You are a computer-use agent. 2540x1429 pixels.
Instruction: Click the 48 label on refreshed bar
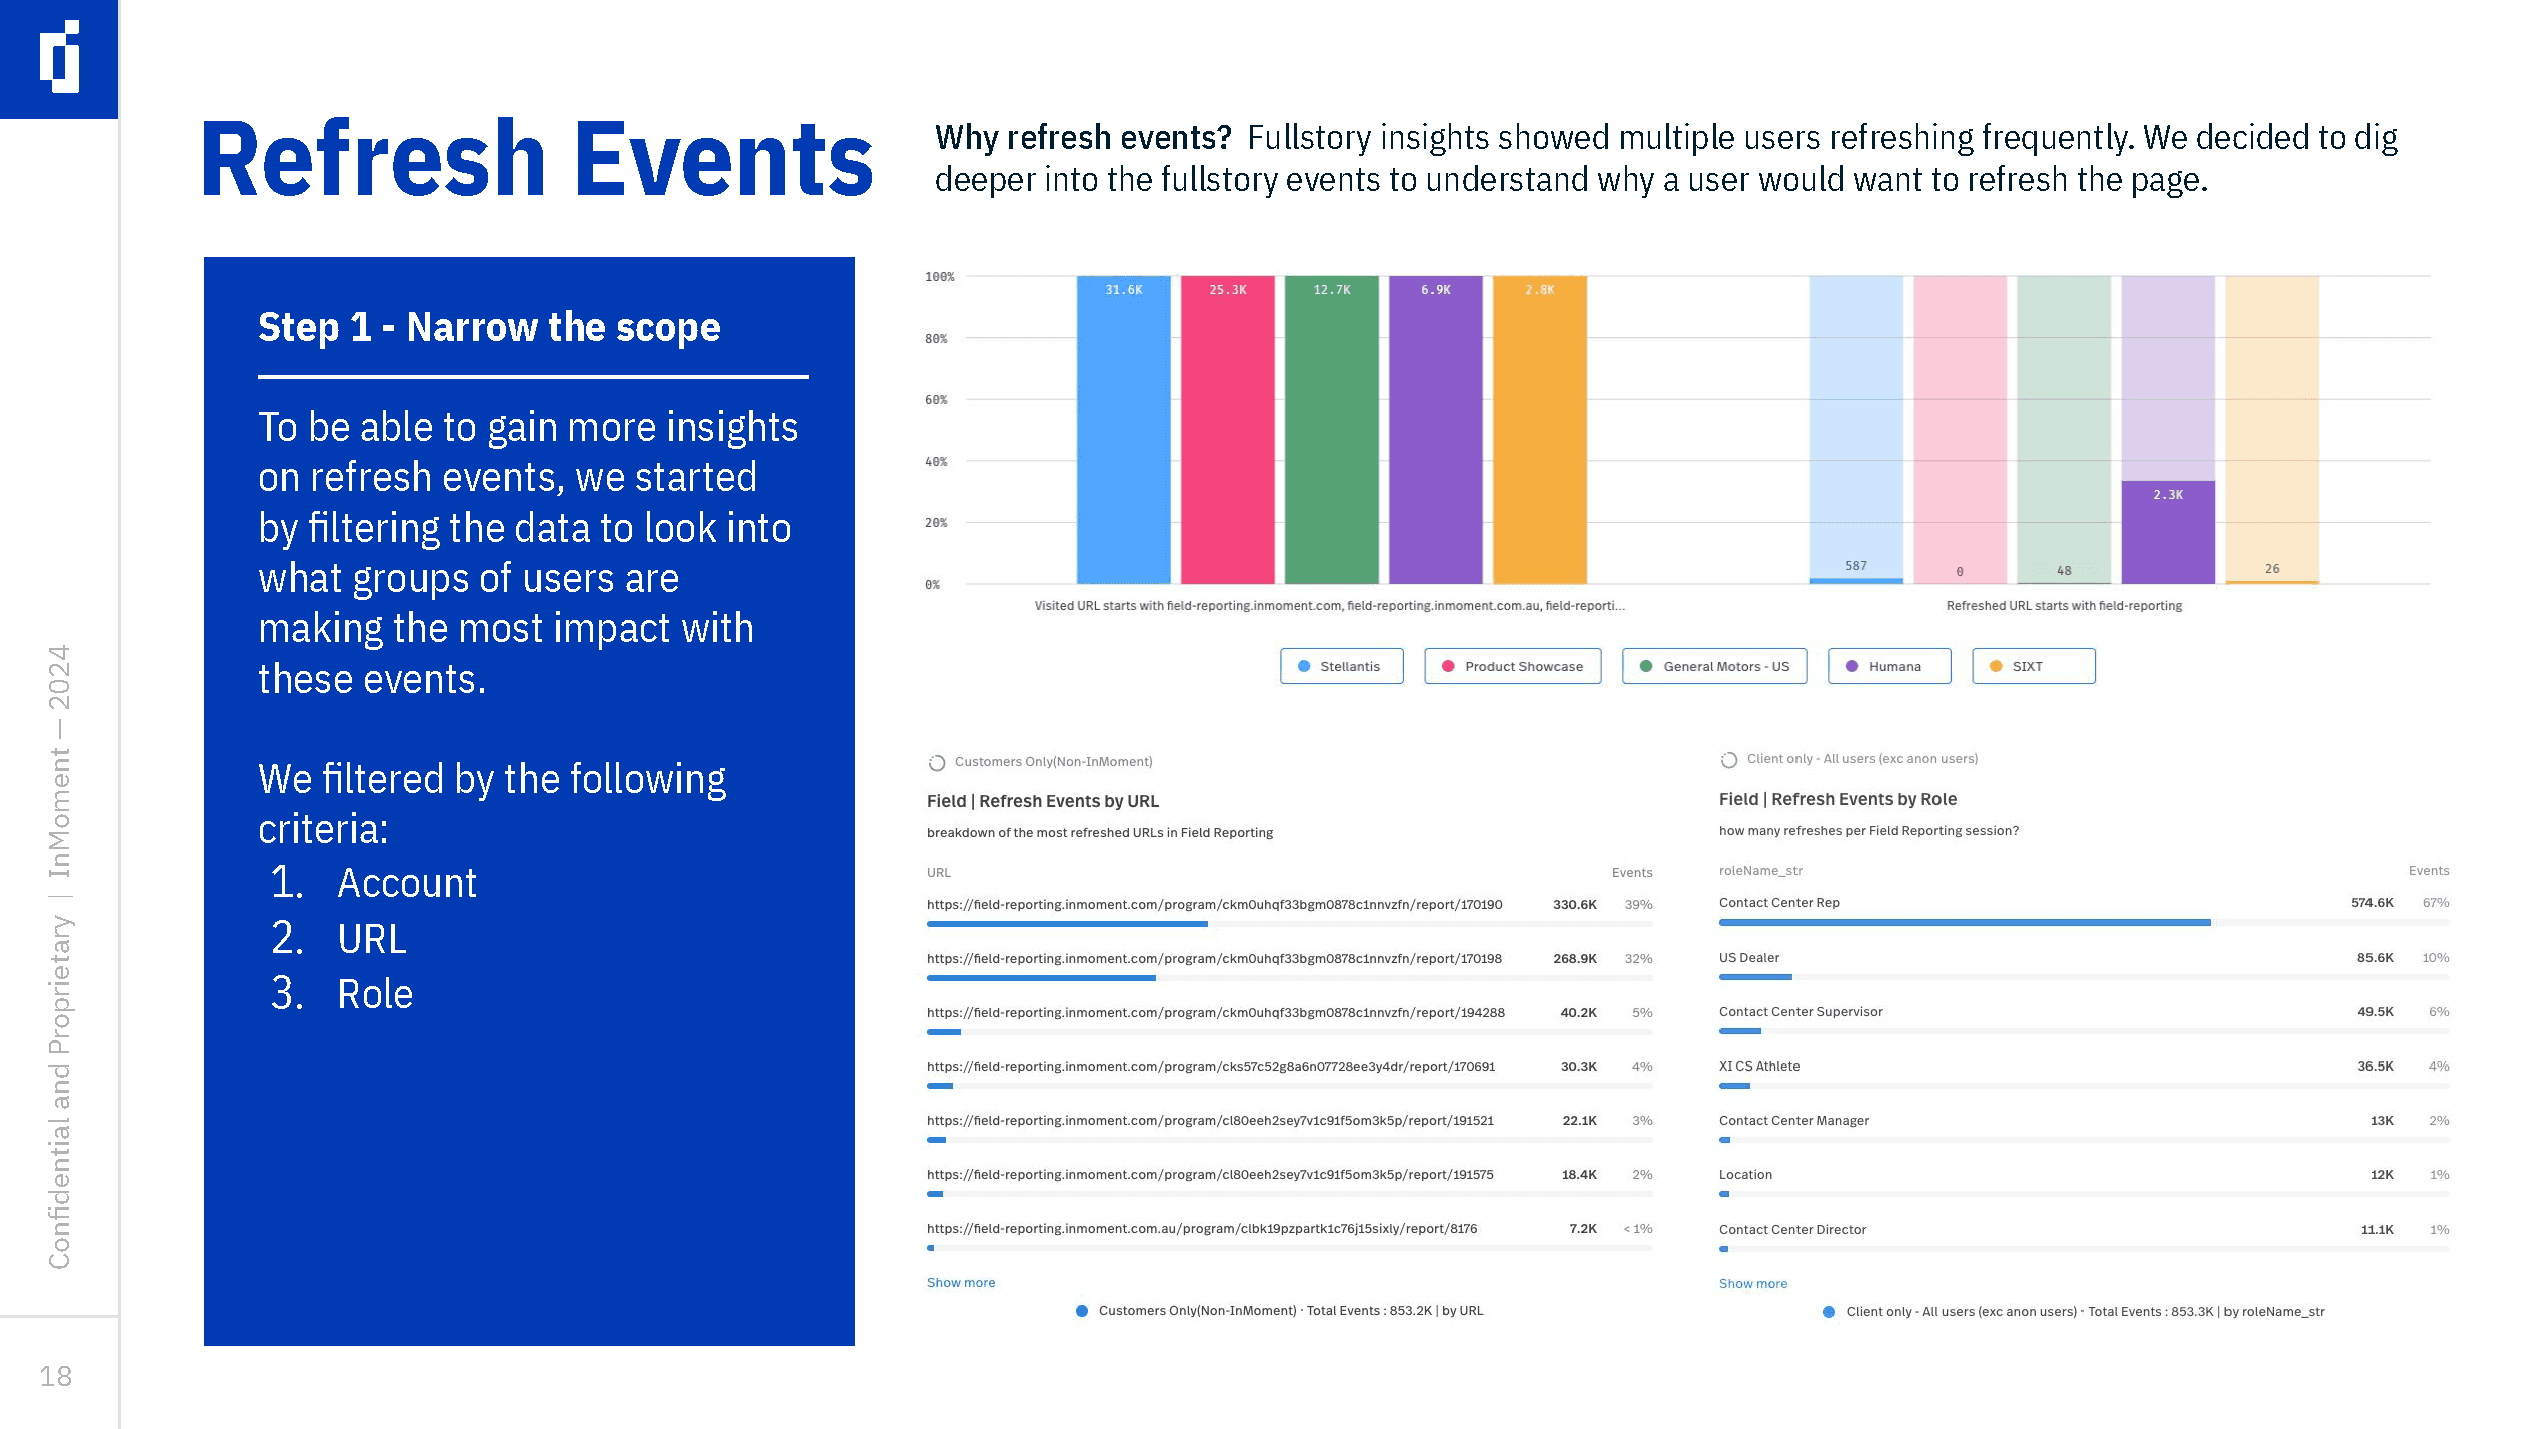click(x=2064, y=570)
